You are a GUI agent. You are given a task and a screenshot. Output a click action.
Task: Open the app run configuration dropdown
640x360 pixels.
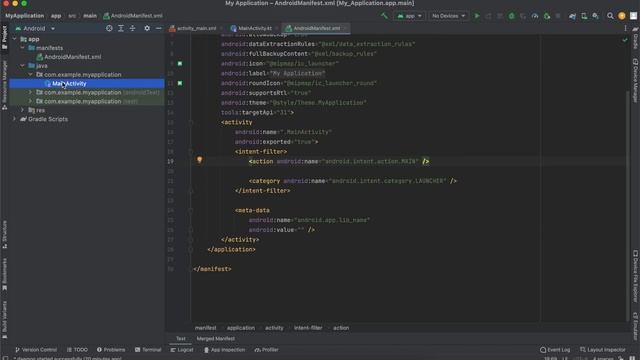(x=409, y=16)
